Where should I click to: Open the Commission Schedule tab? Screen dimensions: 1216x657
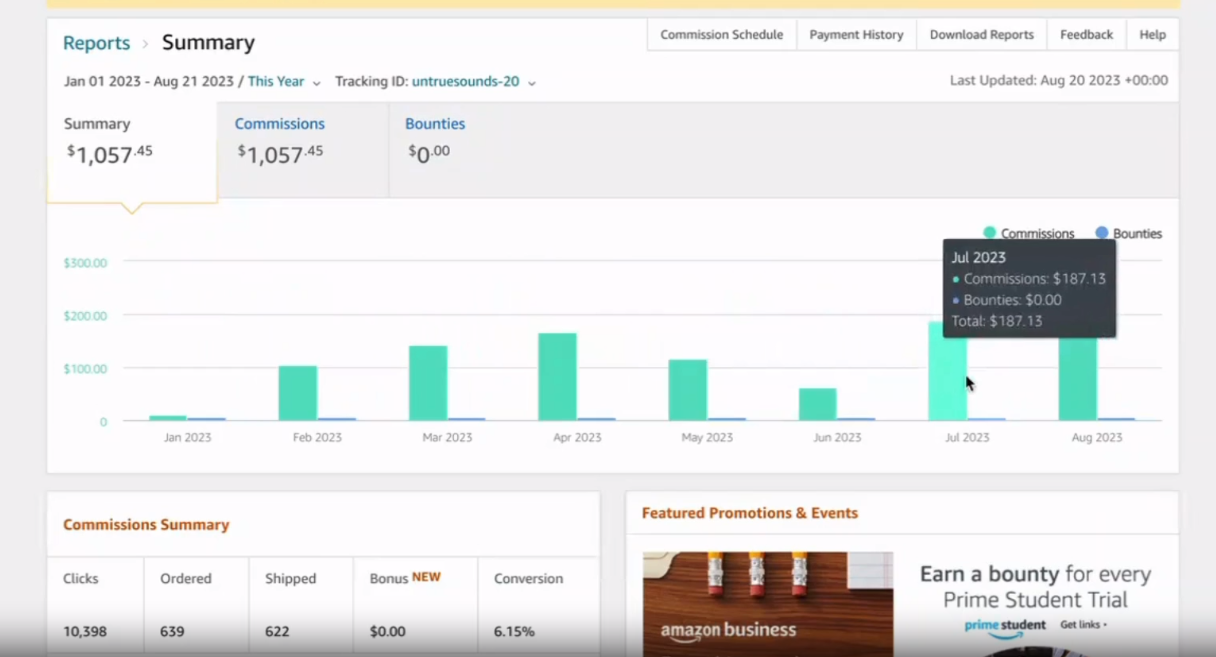pos(721,34)
